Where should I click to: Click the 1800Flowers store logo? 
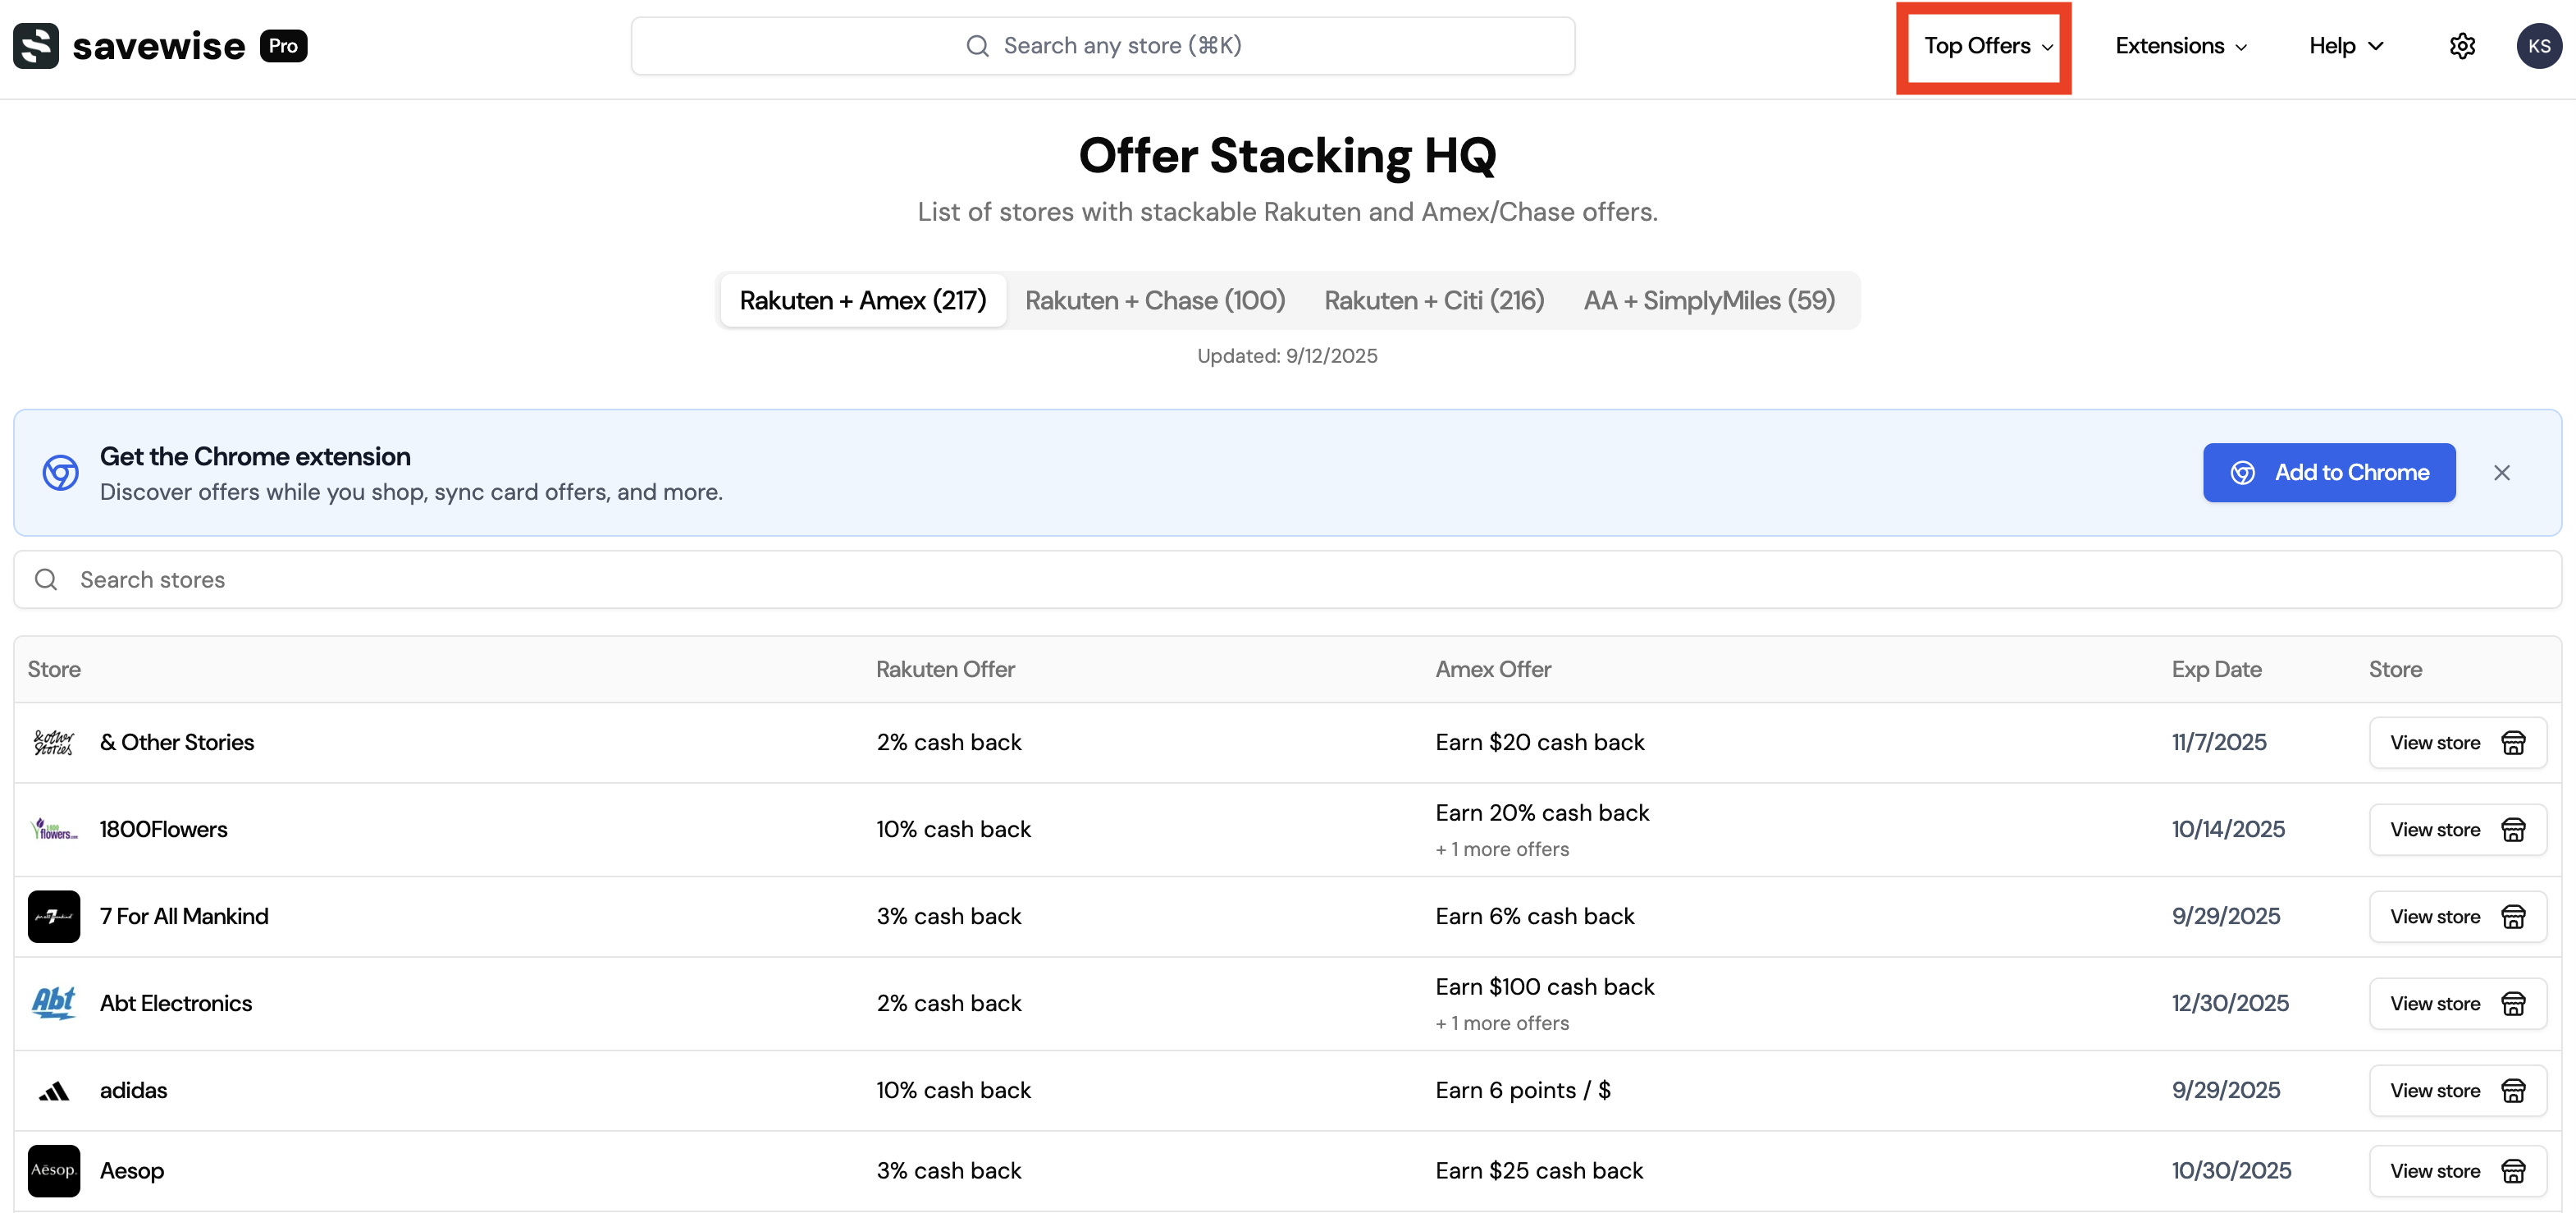pos(54,829)
